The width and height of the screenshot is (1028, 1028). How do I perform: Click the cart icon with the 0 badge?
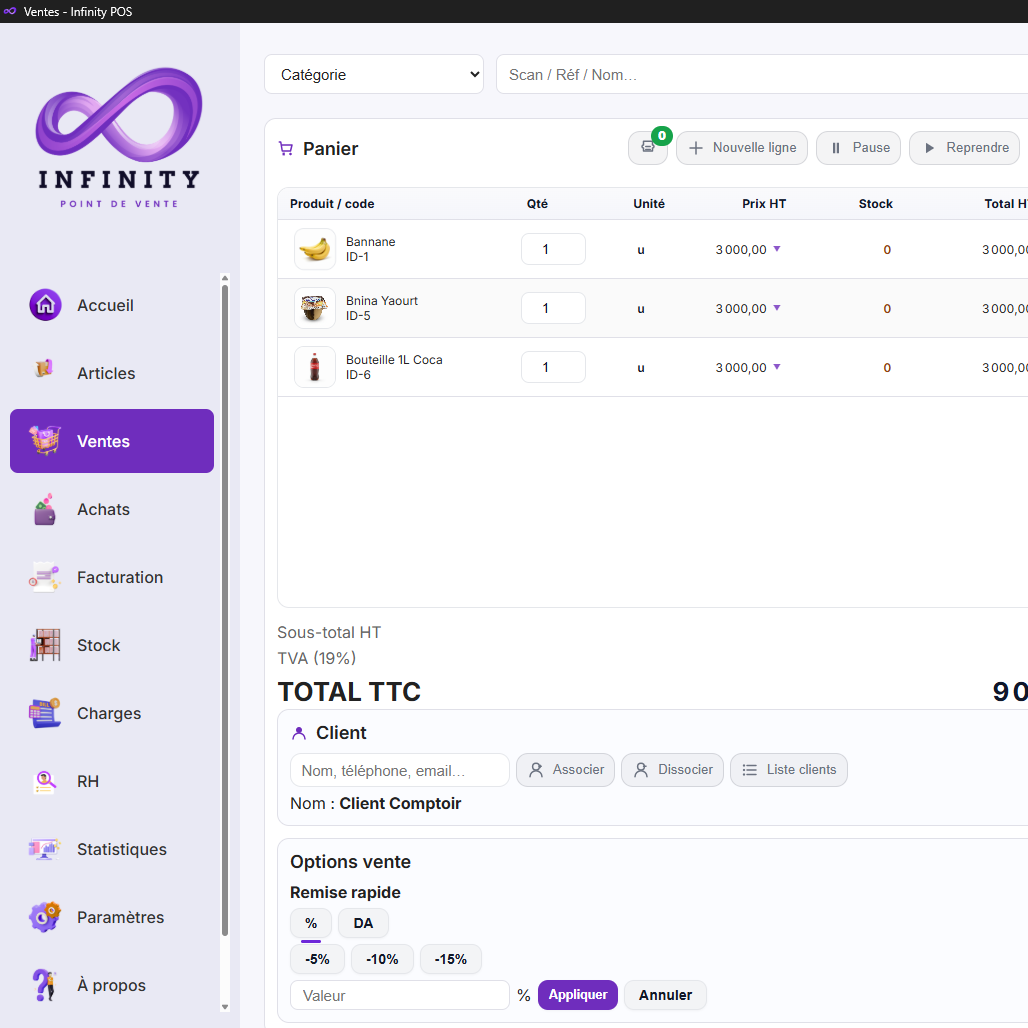[x=648, y=147]
